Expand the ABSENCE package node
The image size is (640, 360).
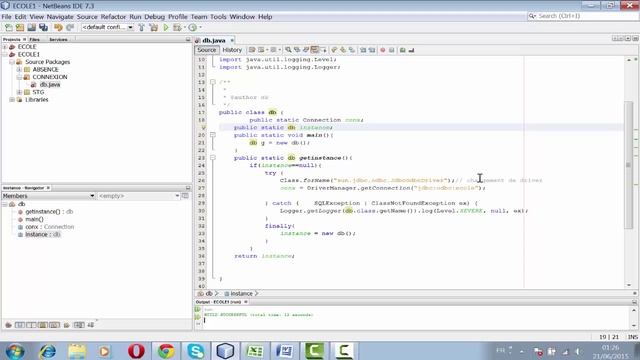click(x=19, y=70)
